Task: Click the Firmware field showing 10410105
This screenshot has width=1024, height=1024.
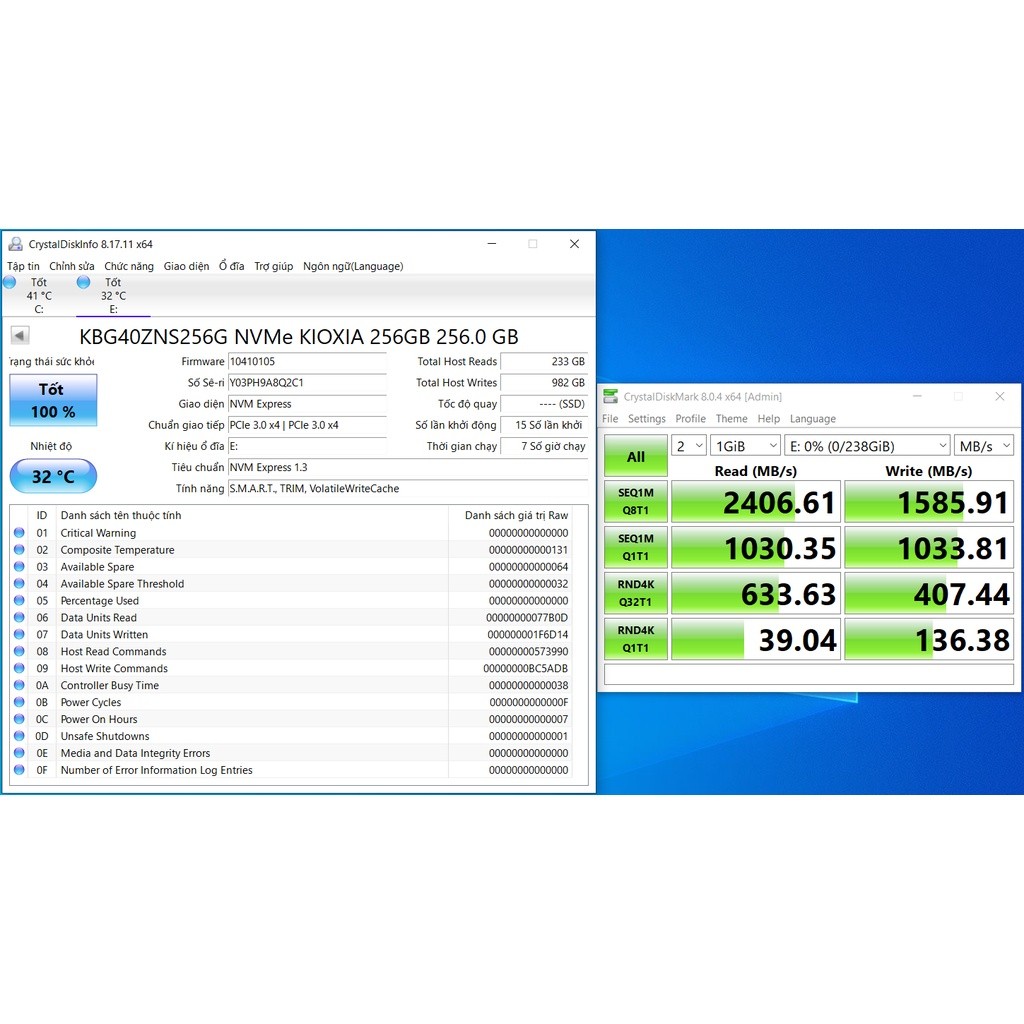Action: point(307,362)
